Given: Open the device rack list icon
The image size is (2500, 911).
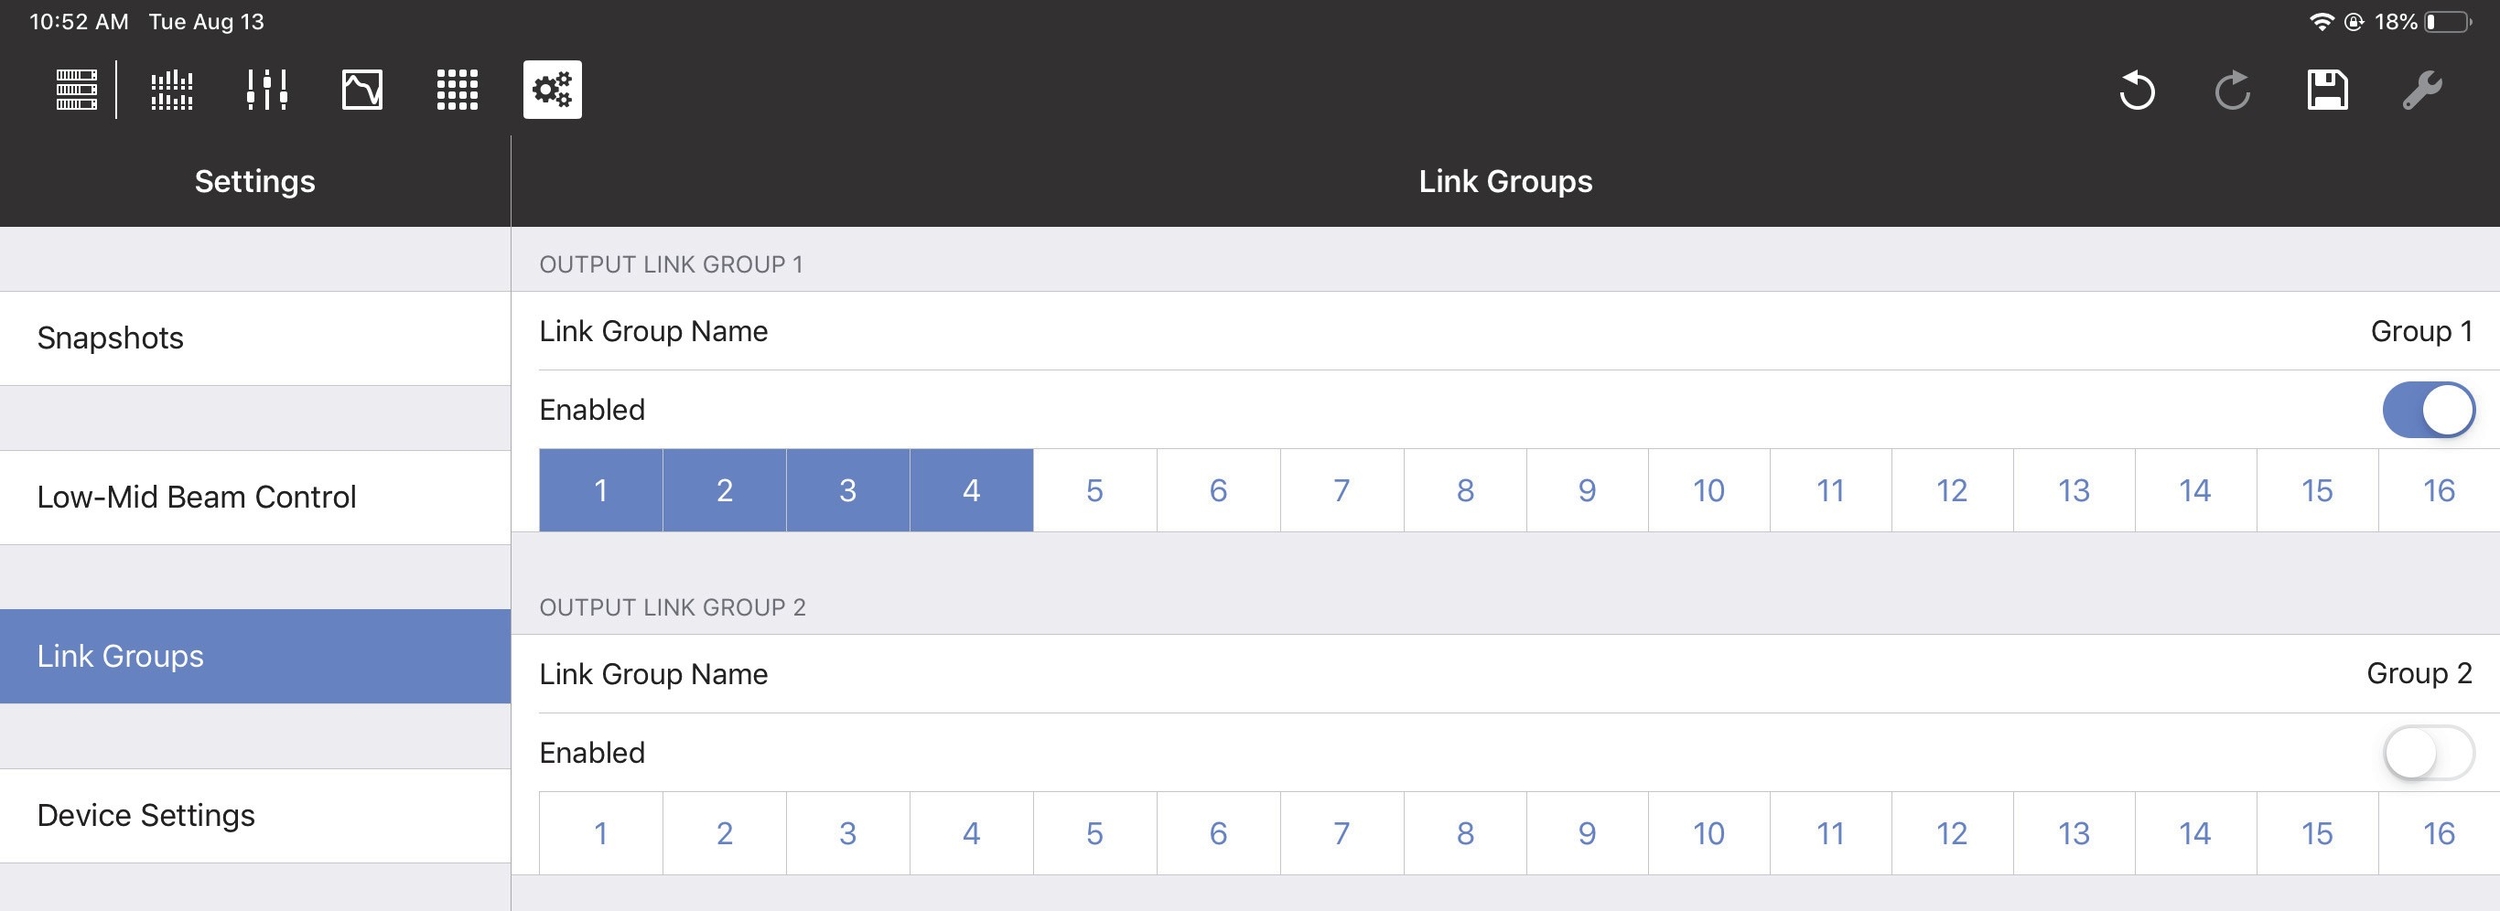Looking at the screenshot, I should point(76,90).
